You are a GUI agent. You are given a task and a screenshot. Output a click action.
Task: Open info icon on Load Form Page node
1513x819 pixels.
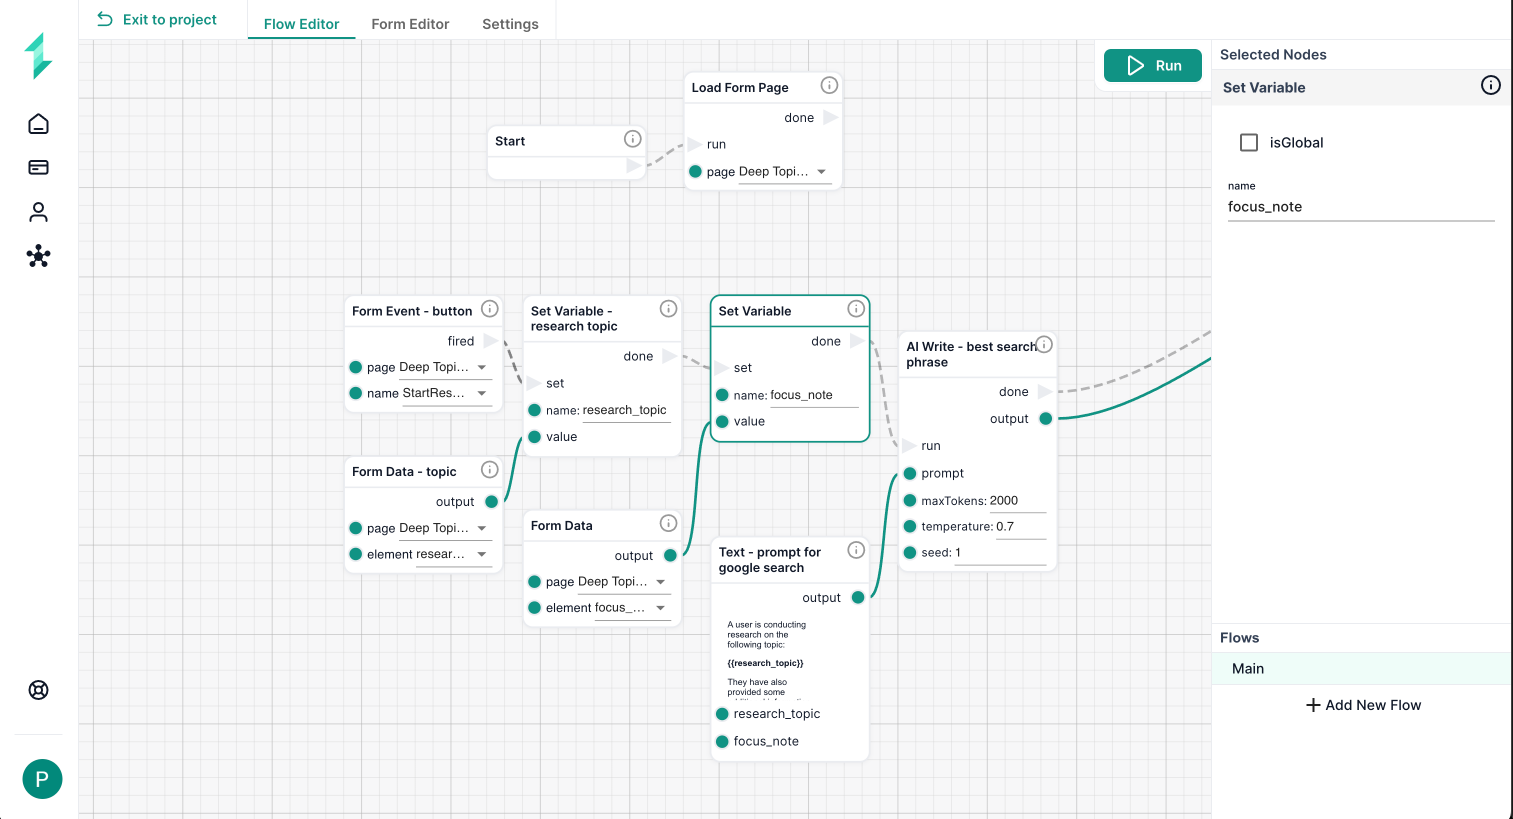click(829, 85)
